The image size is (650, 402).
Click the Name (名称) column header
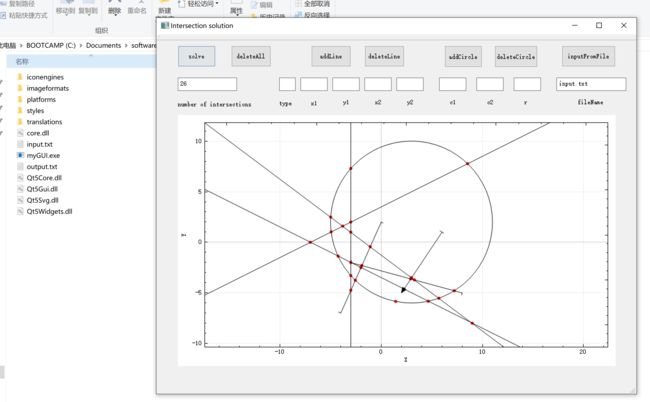point(22,61)
